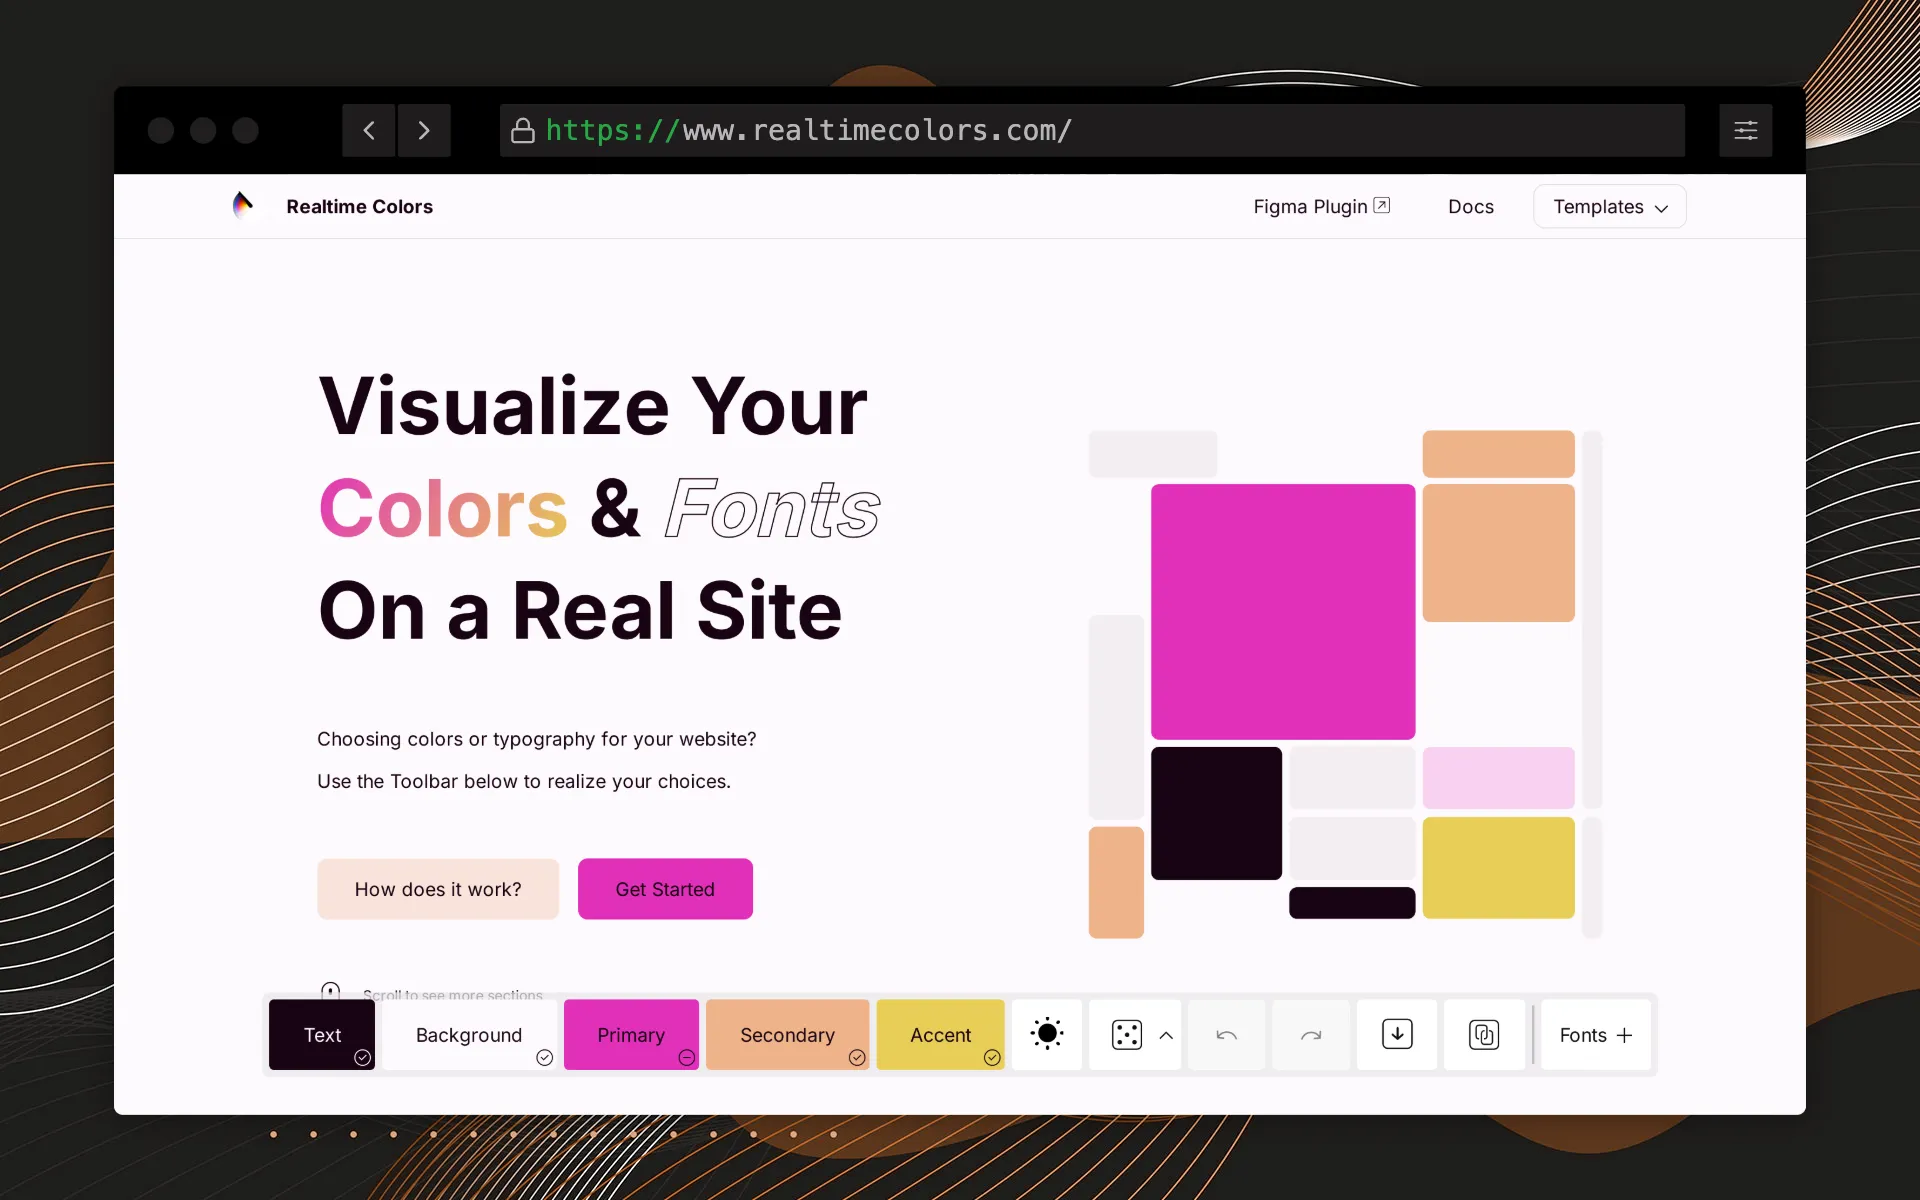
Task: Select the Figma Plugin tab
Action: (1320, 206)
